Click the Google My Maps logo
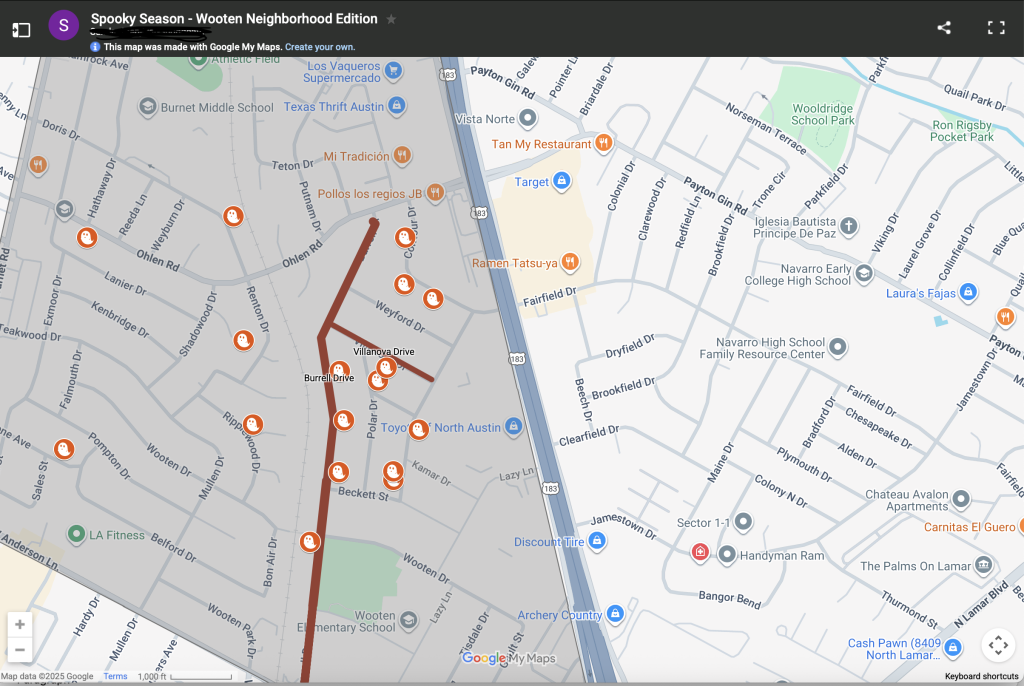 pos(509,658)
